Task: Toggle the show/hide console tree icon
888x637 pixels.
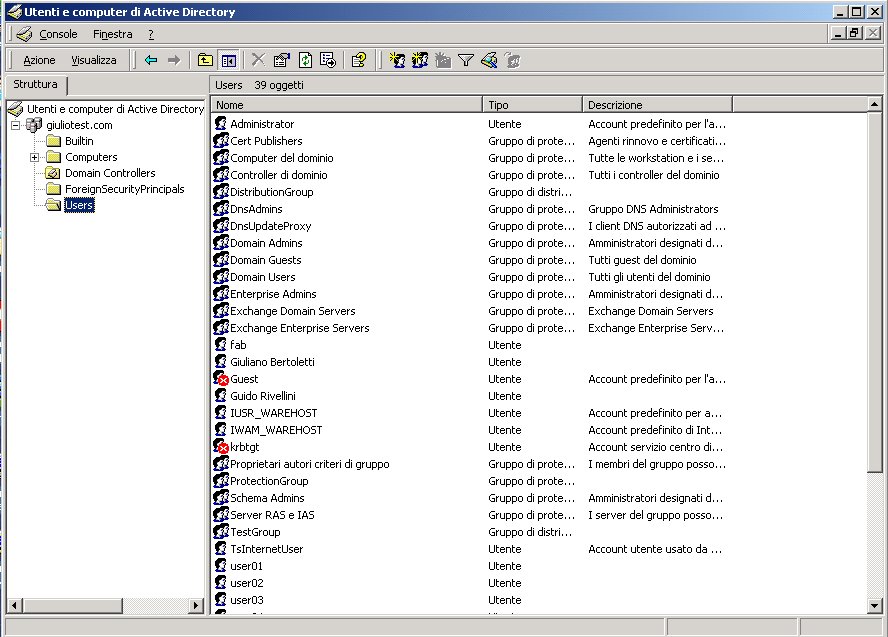Action: point(228,60)
